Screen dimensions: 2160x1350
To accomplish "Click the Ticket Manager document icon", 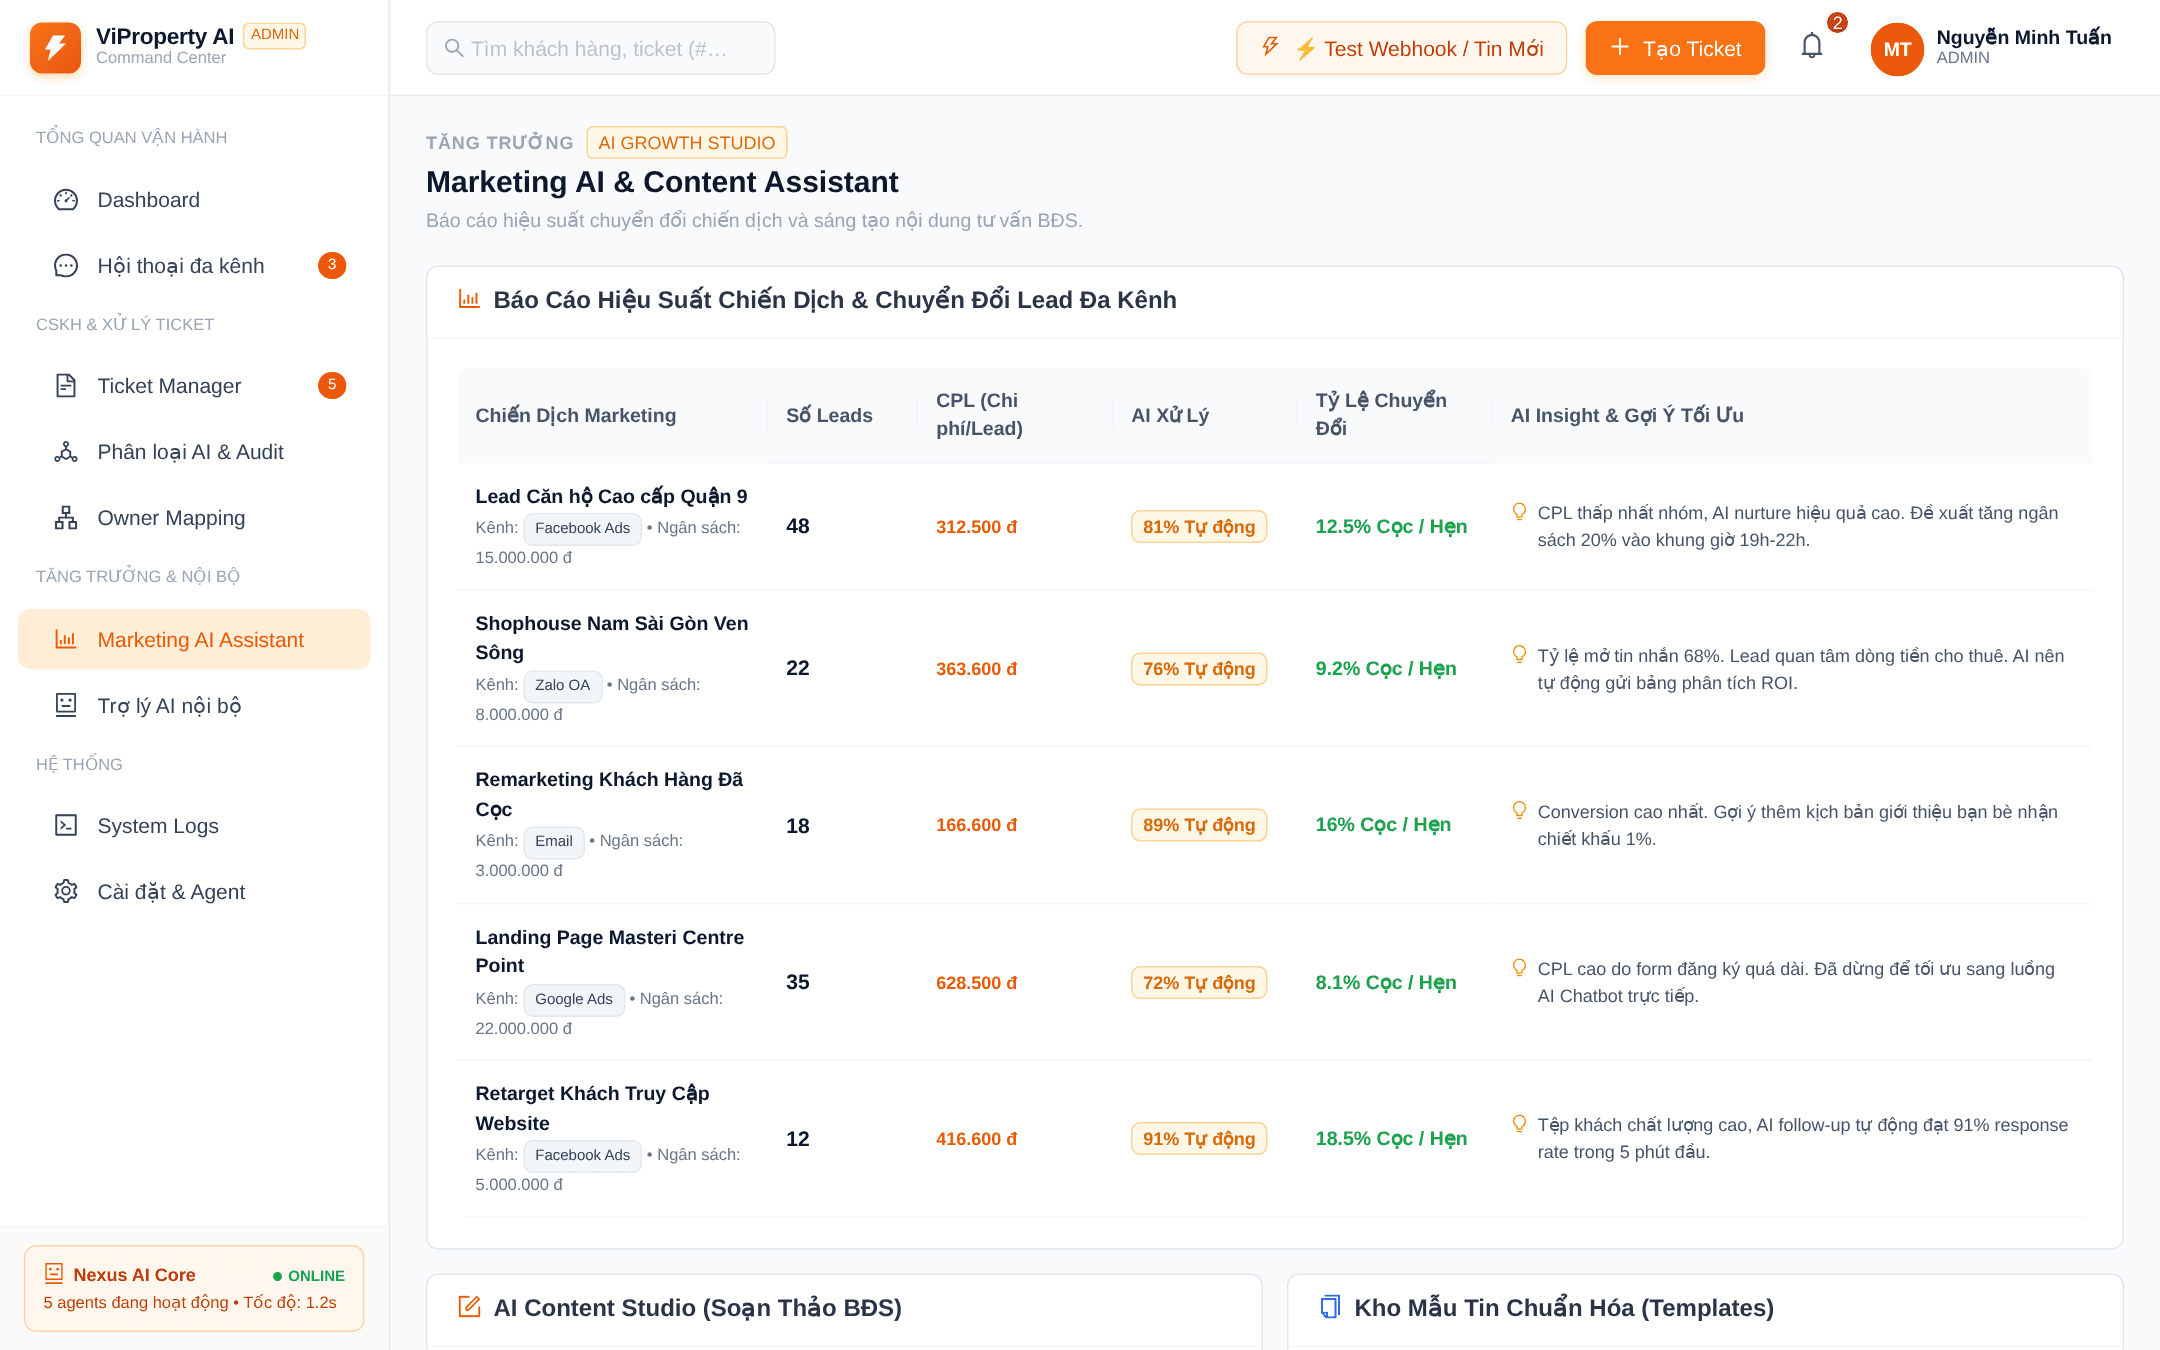I will 66,386.
